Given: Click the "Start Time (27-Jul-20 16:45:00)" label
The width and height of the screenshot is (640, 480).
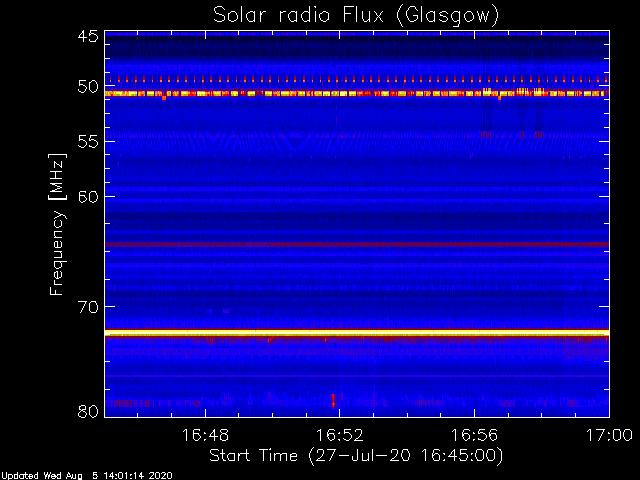Looking at the screenshot, I should coord(356,456).
